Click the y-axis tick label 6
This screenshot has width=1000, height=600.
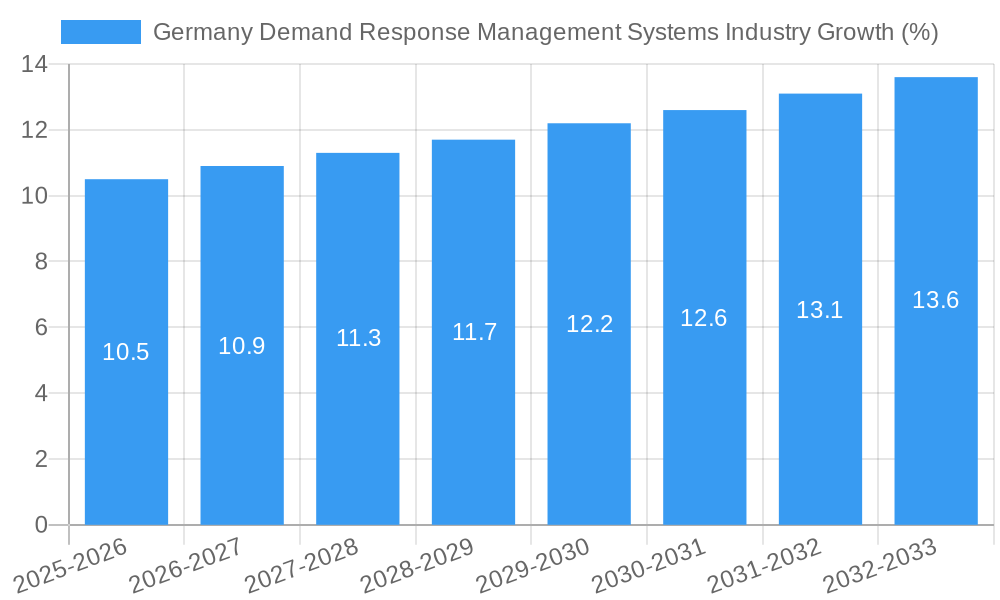tap(41, 327)
